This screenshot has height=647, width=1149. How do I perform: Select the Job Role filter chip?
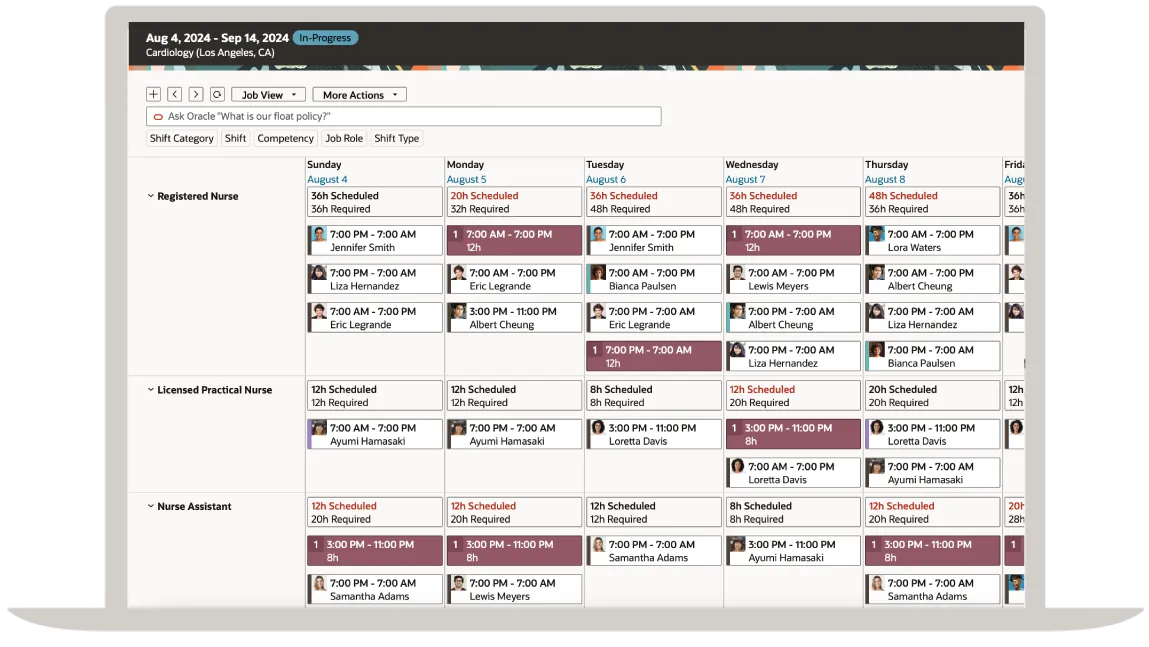[344, 138]
